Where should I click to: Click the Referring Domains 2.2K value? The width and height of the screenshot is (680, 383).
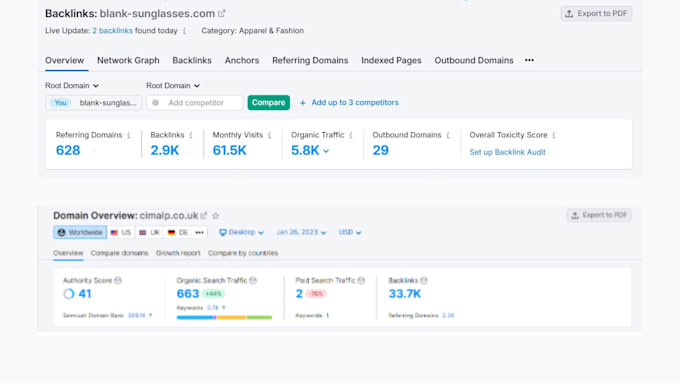(x=448, y=316)
